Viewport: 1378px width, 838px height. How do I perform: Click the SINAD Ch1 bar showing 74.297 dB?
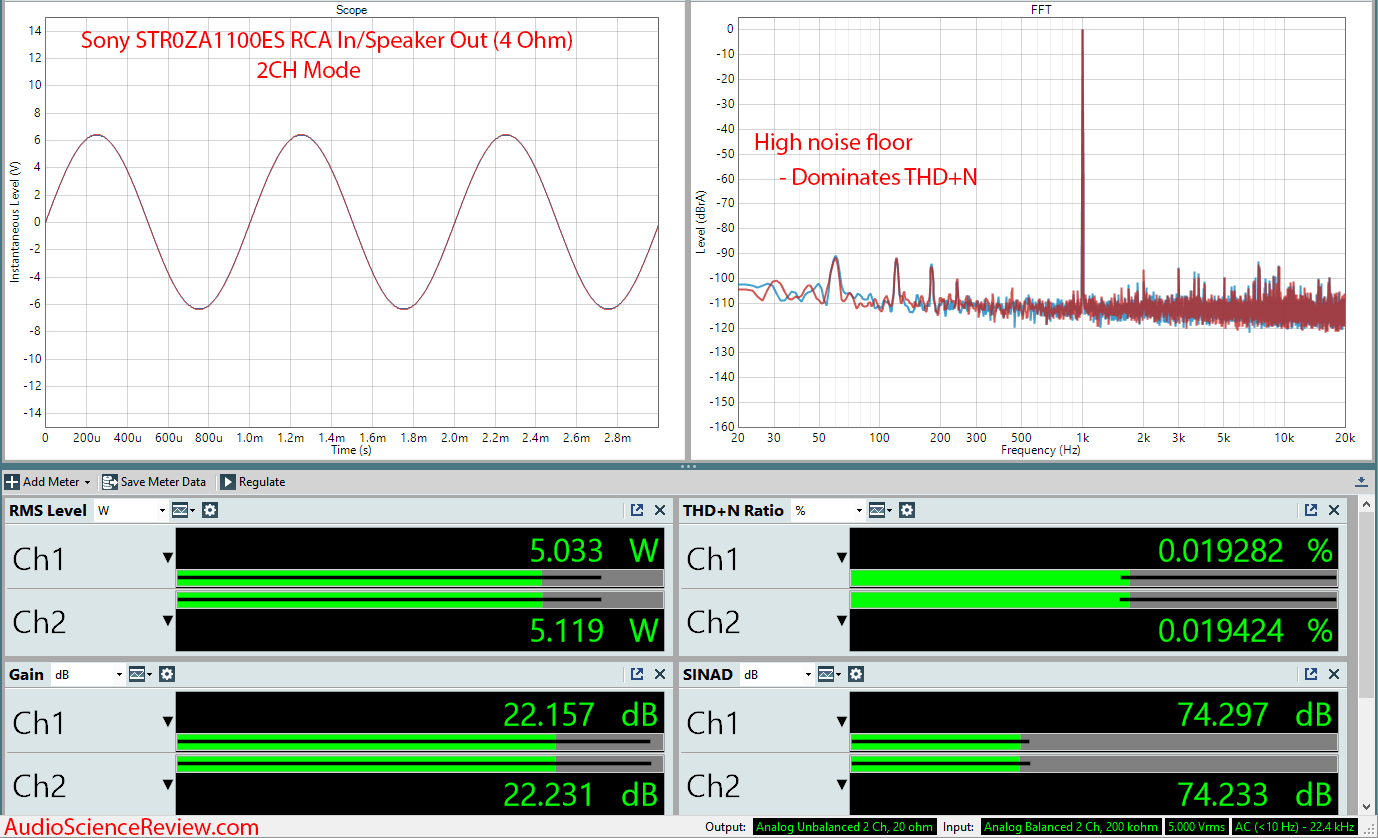(x=1094, y=741)
